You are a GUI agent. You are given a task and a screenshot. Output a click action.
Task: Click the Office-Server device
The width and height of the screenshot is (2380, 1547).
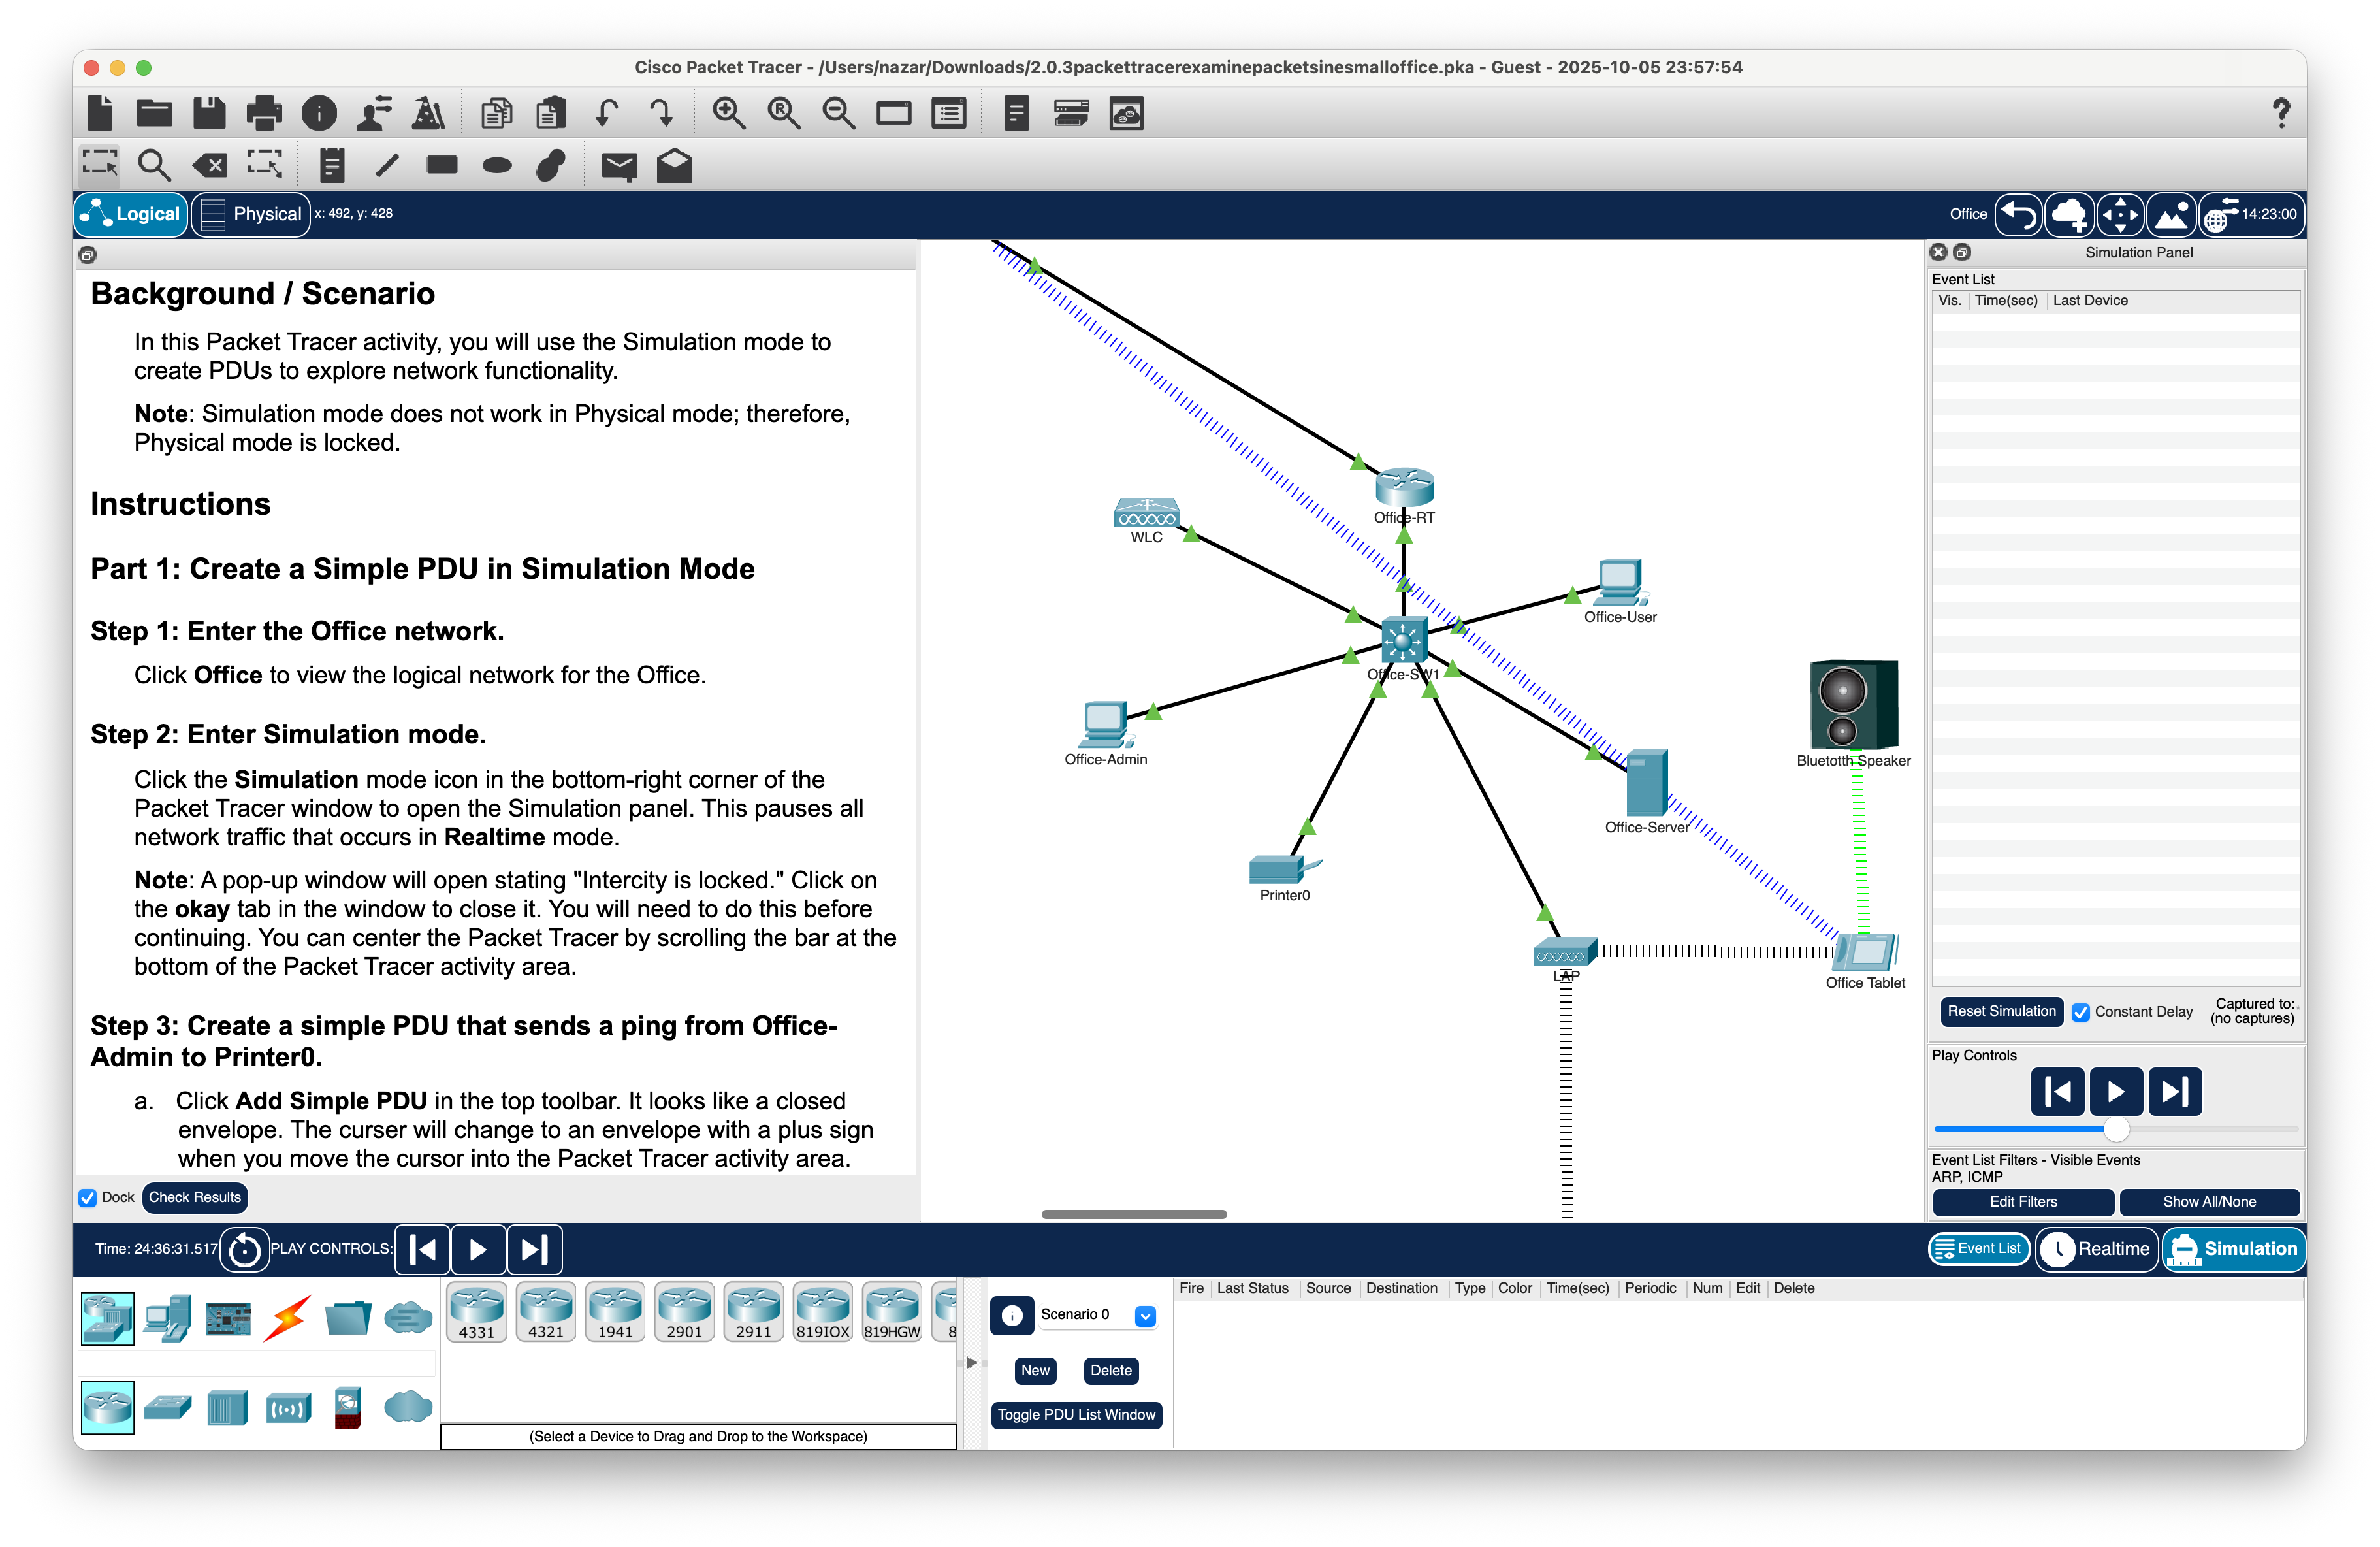tap(1646, 783)
